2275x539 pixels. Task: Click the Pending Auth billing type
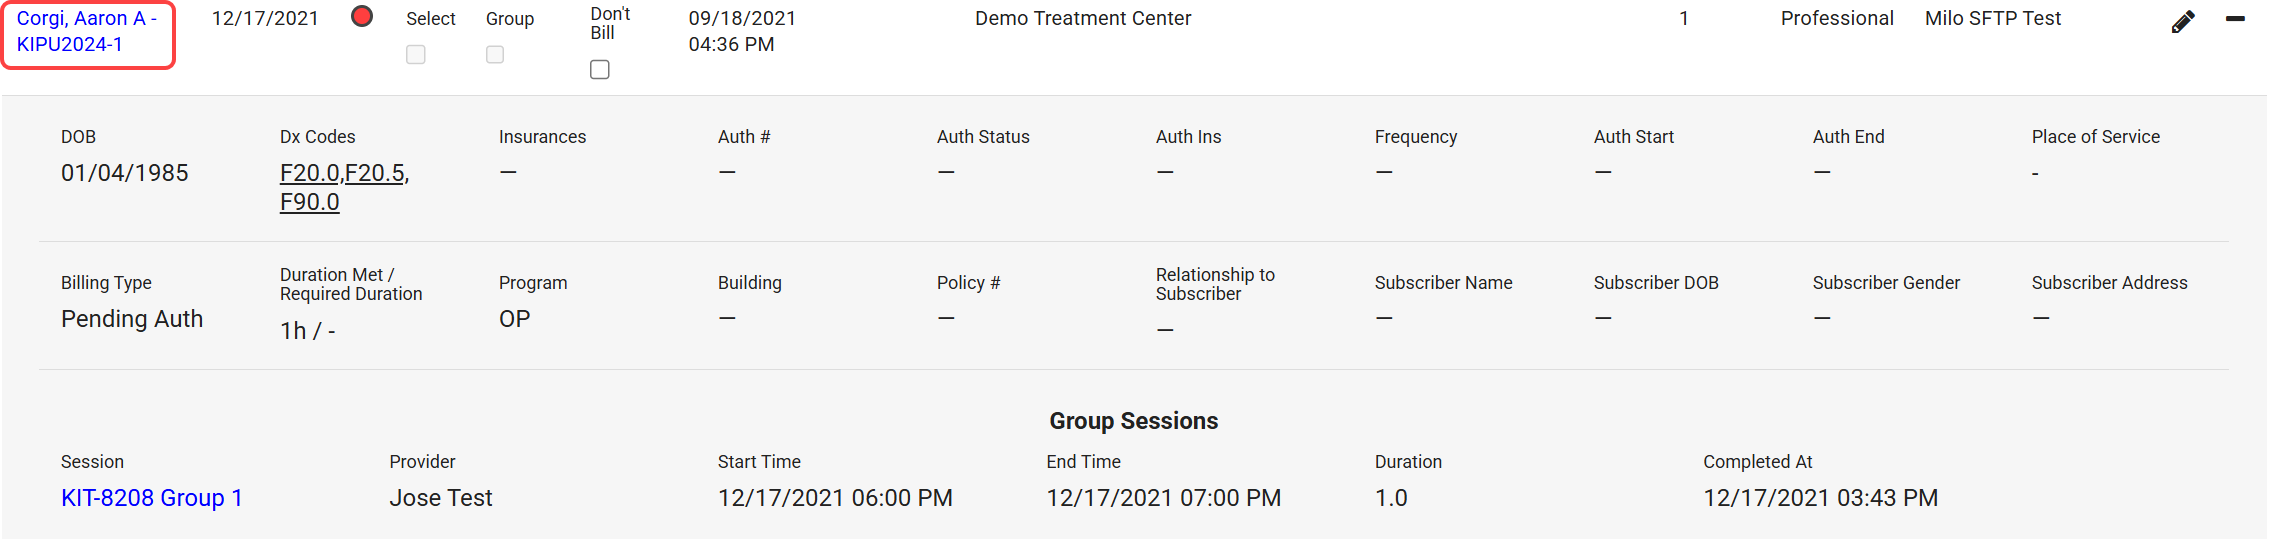click(x=132, y=319)
